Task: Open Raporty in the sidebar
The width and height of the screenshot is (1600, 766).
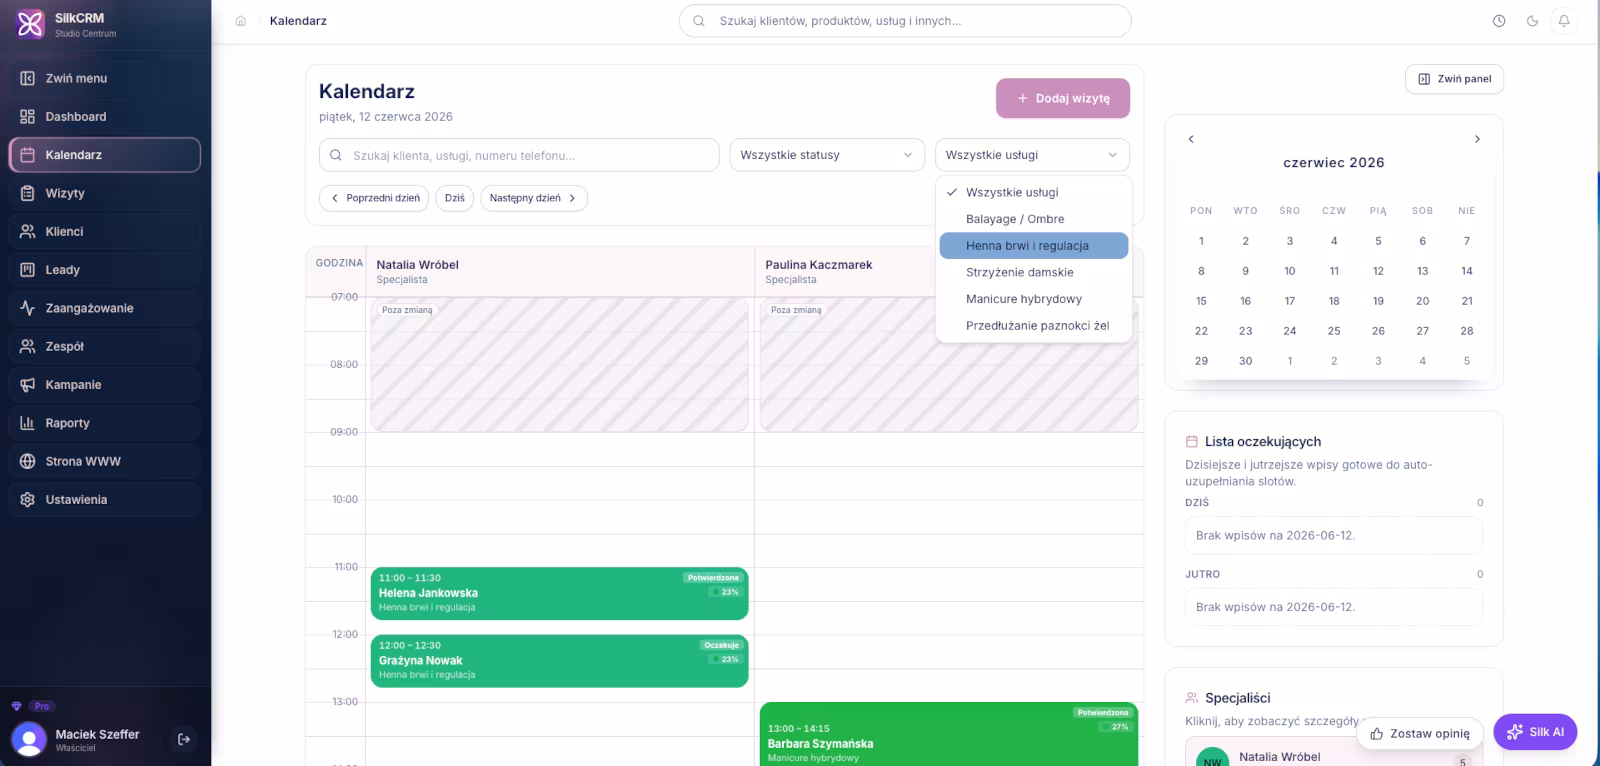Action: [105, 423]
